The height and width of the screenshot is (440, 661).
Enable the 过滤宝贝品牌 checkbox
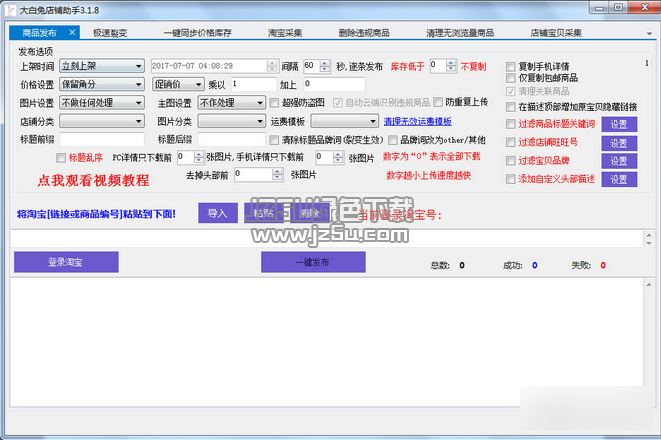click(x=511, y=161)
